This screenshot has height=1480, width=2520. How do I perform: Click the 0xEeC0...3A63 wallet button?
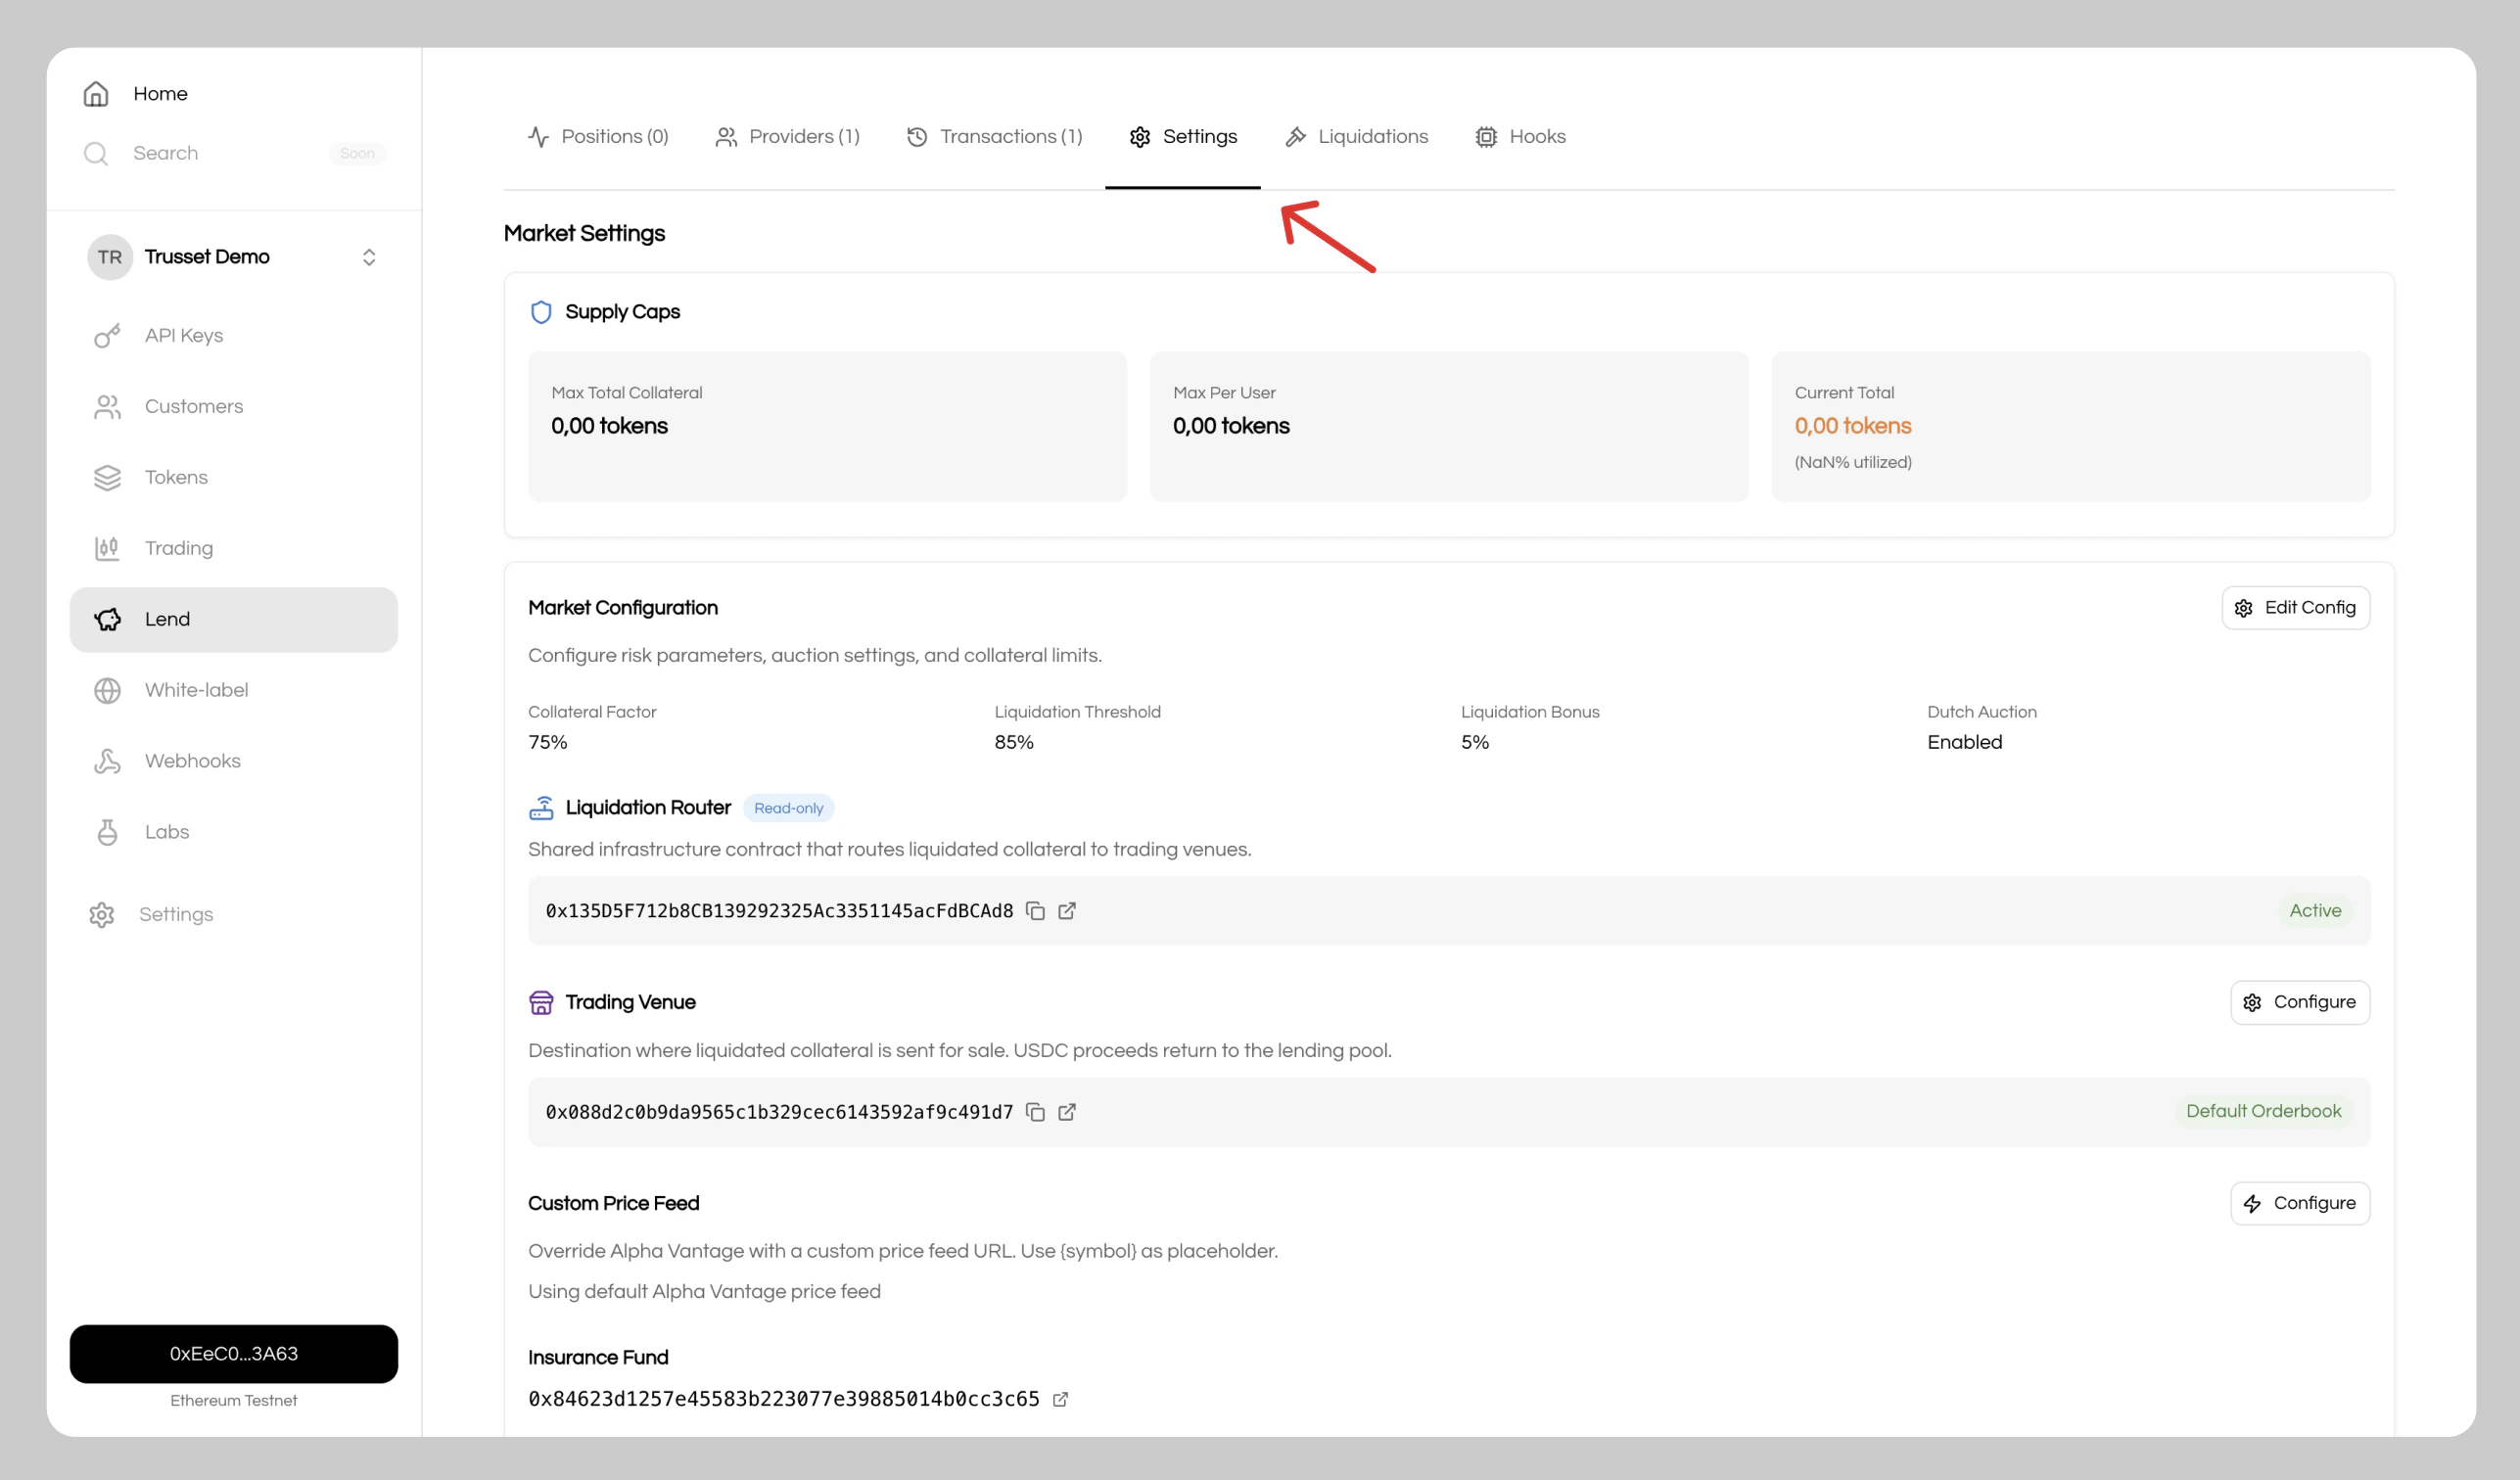tap(234, 1354)
